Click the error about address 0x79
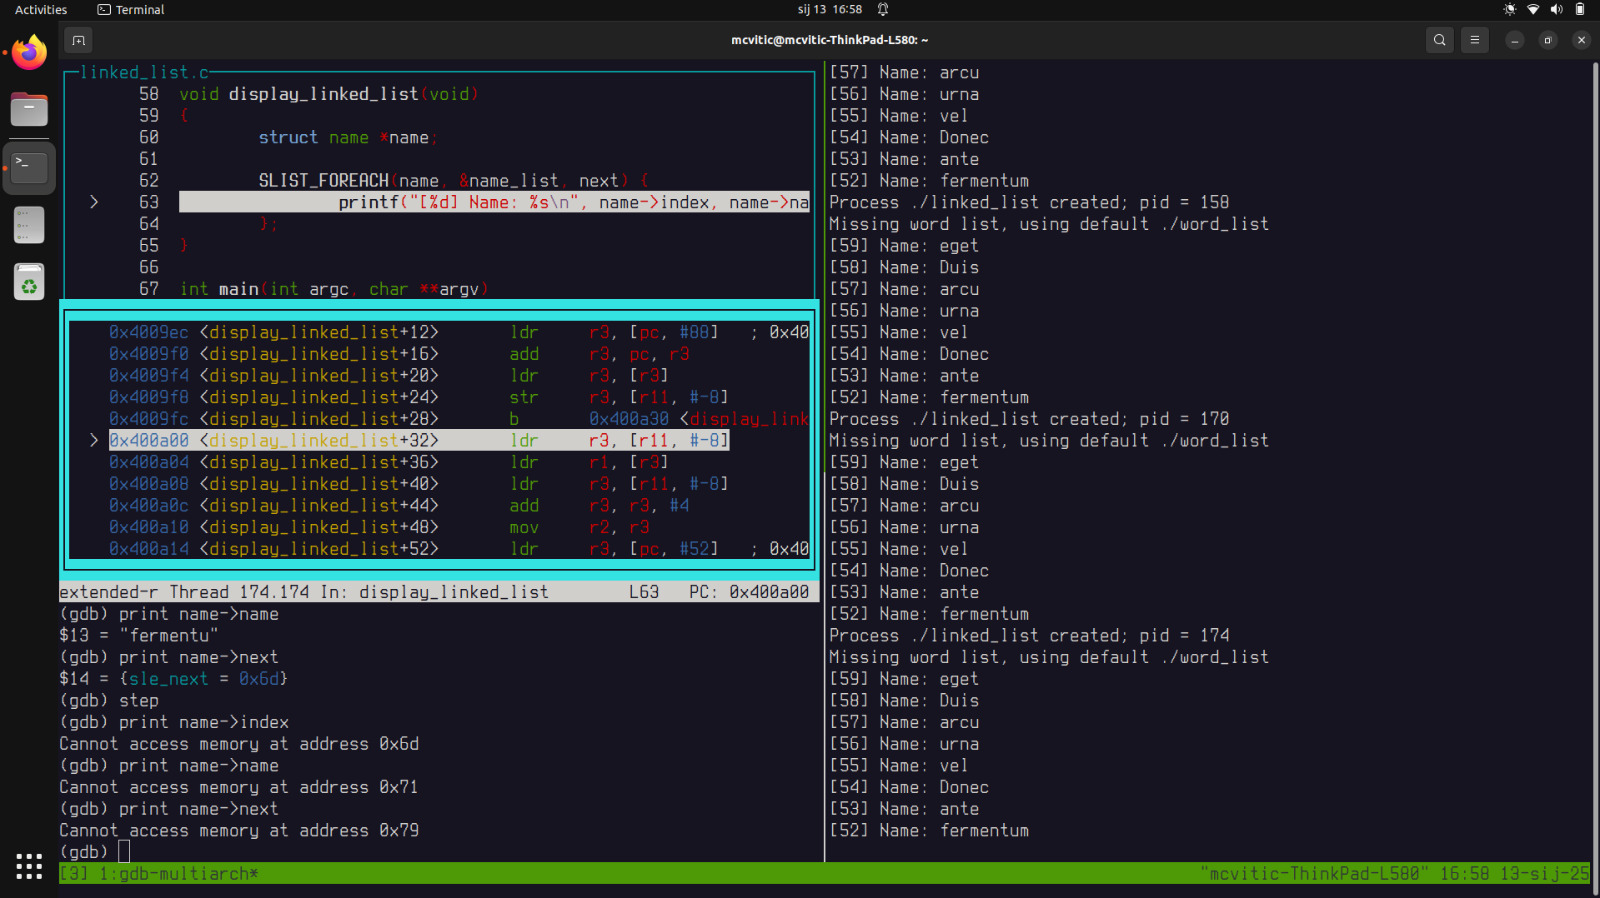1600x898 pixels. tap(239, 830)
